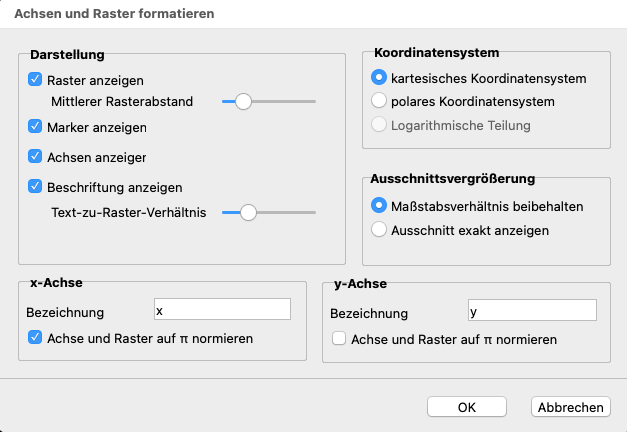Select kartesisches Koordinatensystem radio button
This screenshot has width=627, height=432.
pos(379,78)
